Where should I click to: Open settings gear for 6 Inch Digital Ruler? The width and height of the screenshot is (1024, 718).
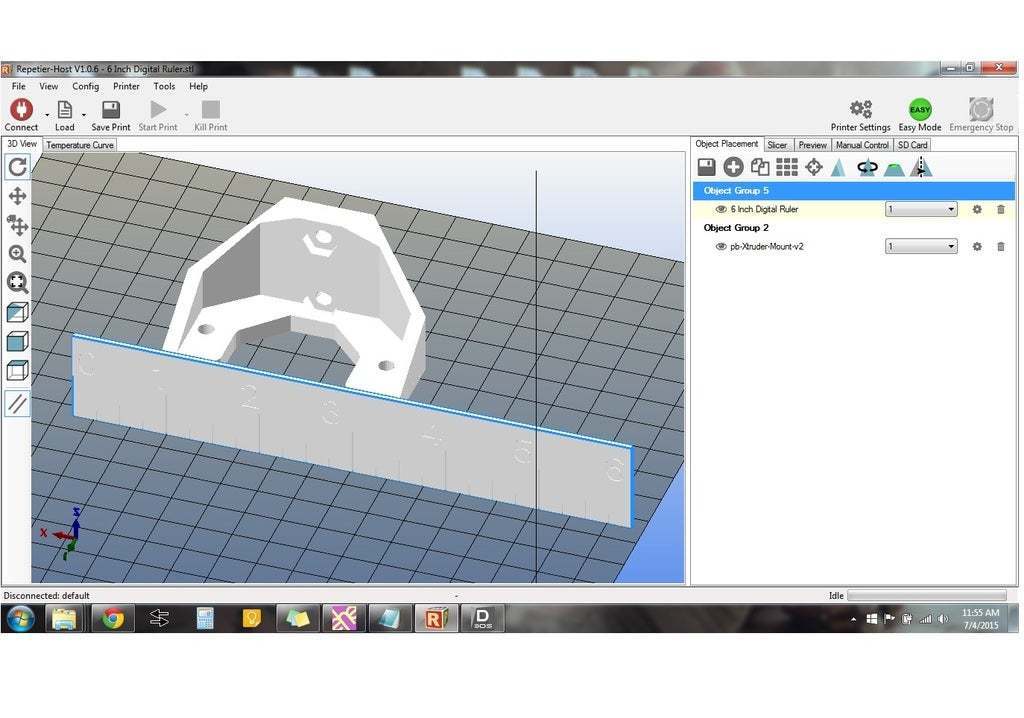[977, 209]
